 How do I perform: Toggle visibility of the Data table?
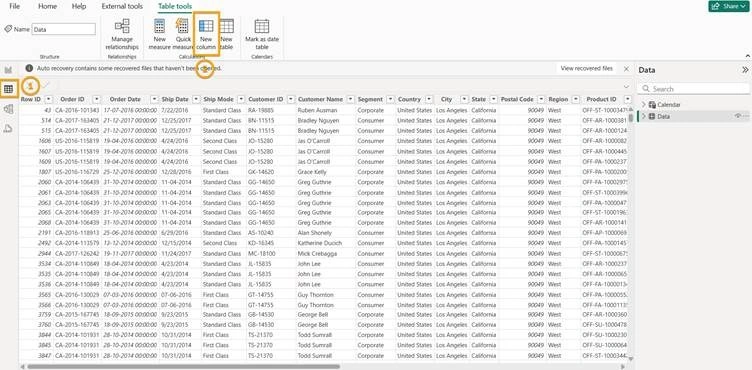[x=738, y=116]
